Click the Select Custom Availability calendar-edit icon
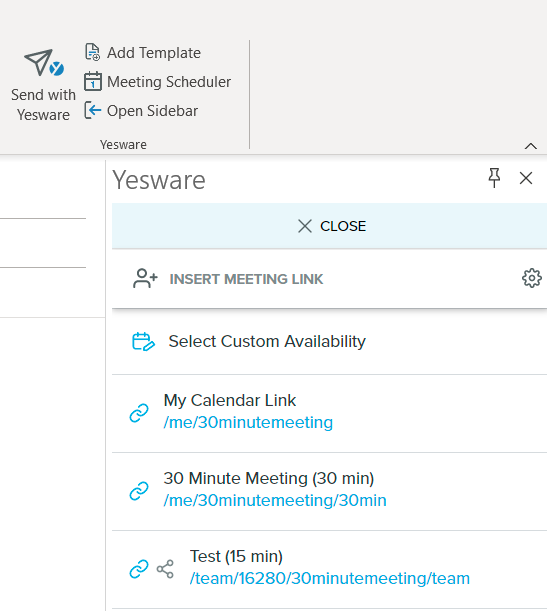The width and height of the screenshot is (547, 611). pyautogui.click(x=143, y=341)
